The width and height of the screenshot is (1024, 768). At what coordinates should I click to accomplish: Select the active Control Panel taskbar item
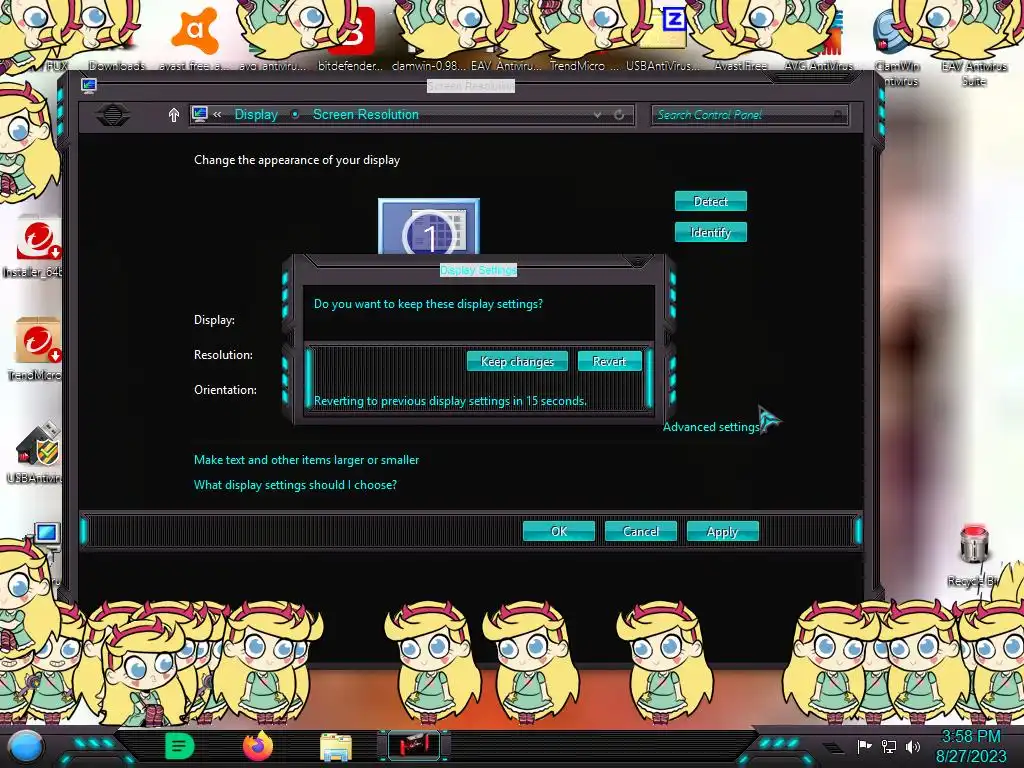[x=414, y=746]
